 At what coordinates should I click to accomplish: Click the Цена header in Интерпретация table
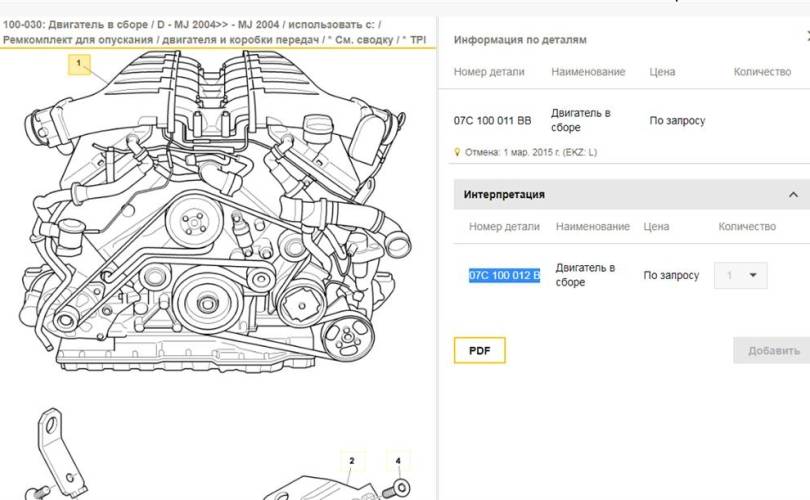(x=656, y=227)
